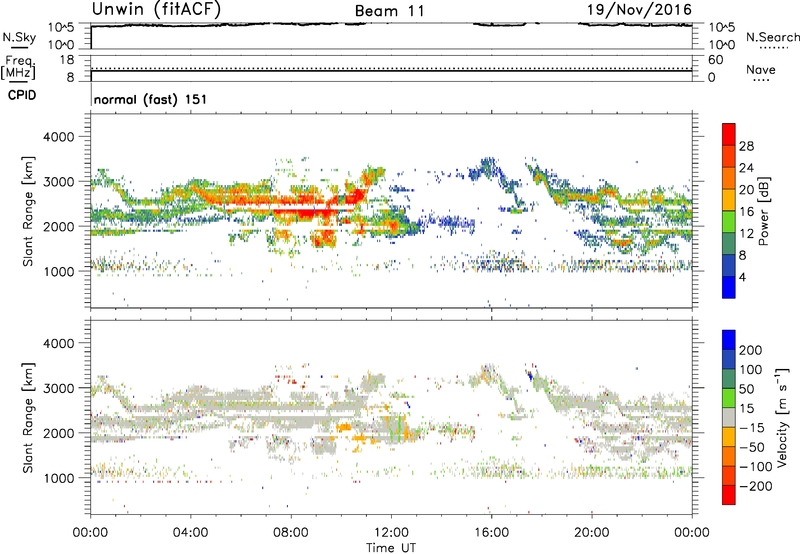The image size is (800, 554).
Task: Click the leftmost 00:00 time tick label
Action: (90, 533)
